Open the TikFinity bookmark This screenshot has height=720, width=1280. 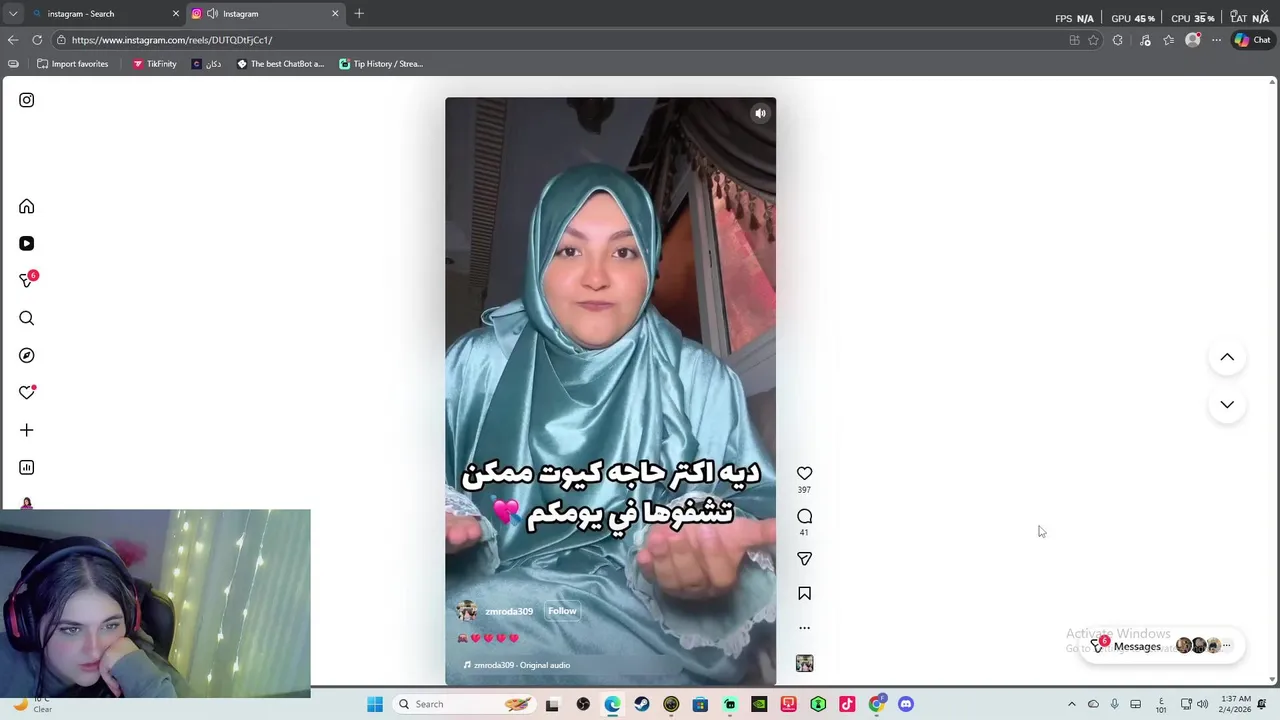tap(154, 64)
